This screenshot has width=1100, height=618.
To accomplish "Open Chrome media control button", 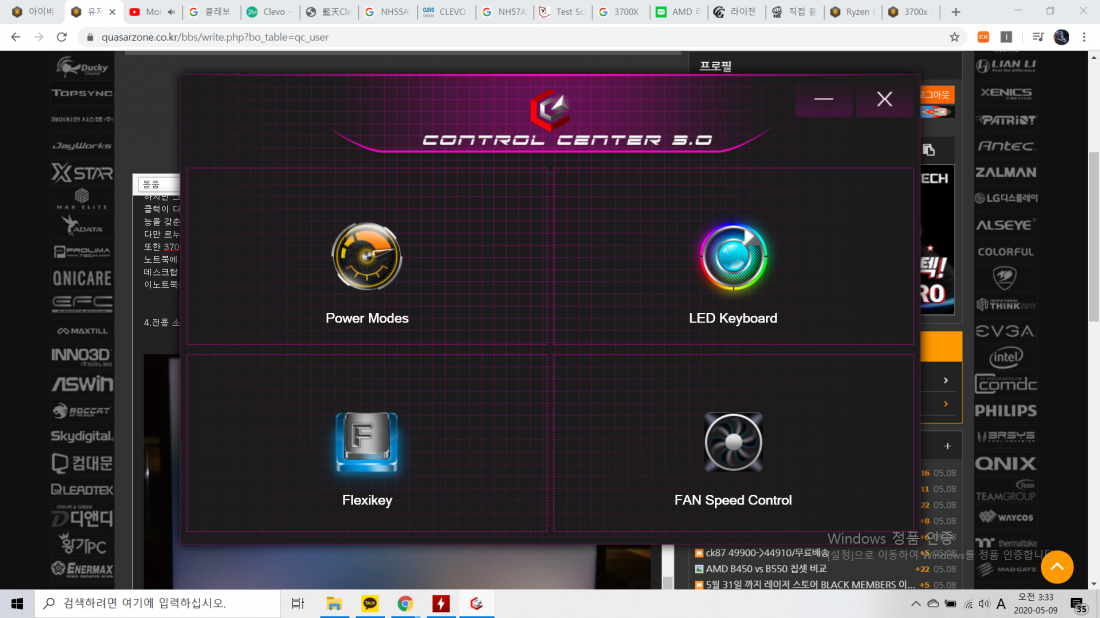I will point(1038,37).
